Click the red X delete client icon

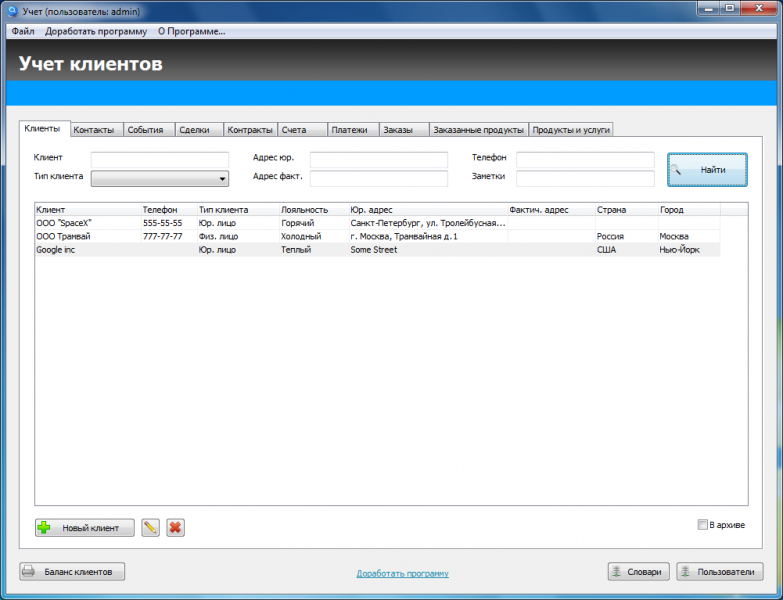pyautogui.click(x=175, y=528)
